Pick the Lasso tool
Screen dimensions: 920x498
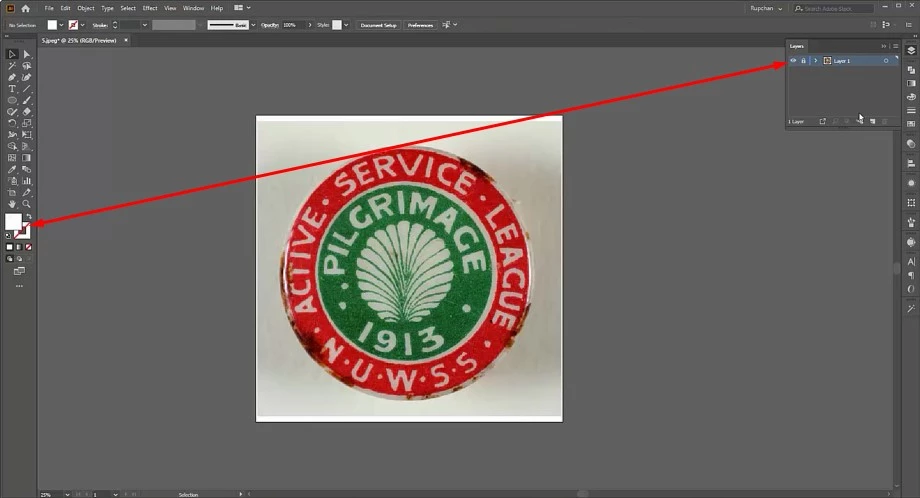[26, 66]
